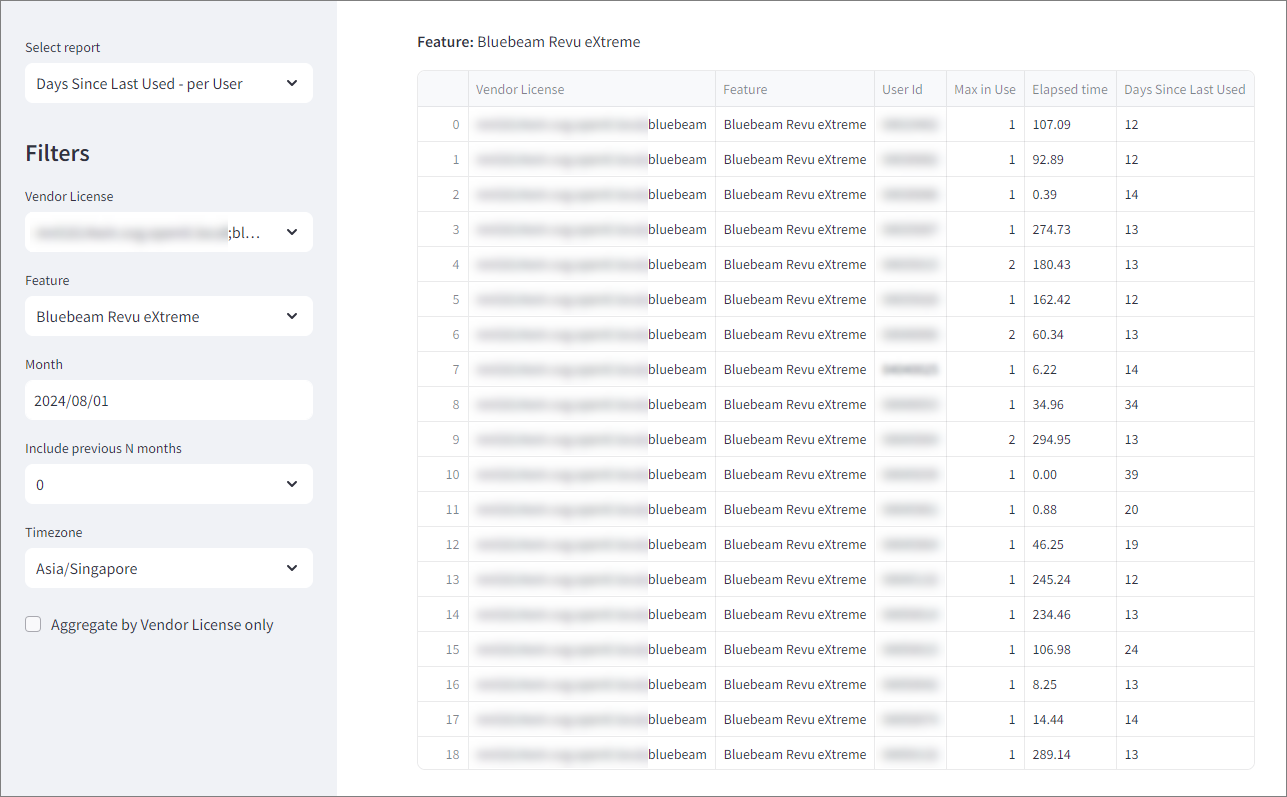Click the chevron arrow of Select report

pyautogui.click(x=292, y=84)
